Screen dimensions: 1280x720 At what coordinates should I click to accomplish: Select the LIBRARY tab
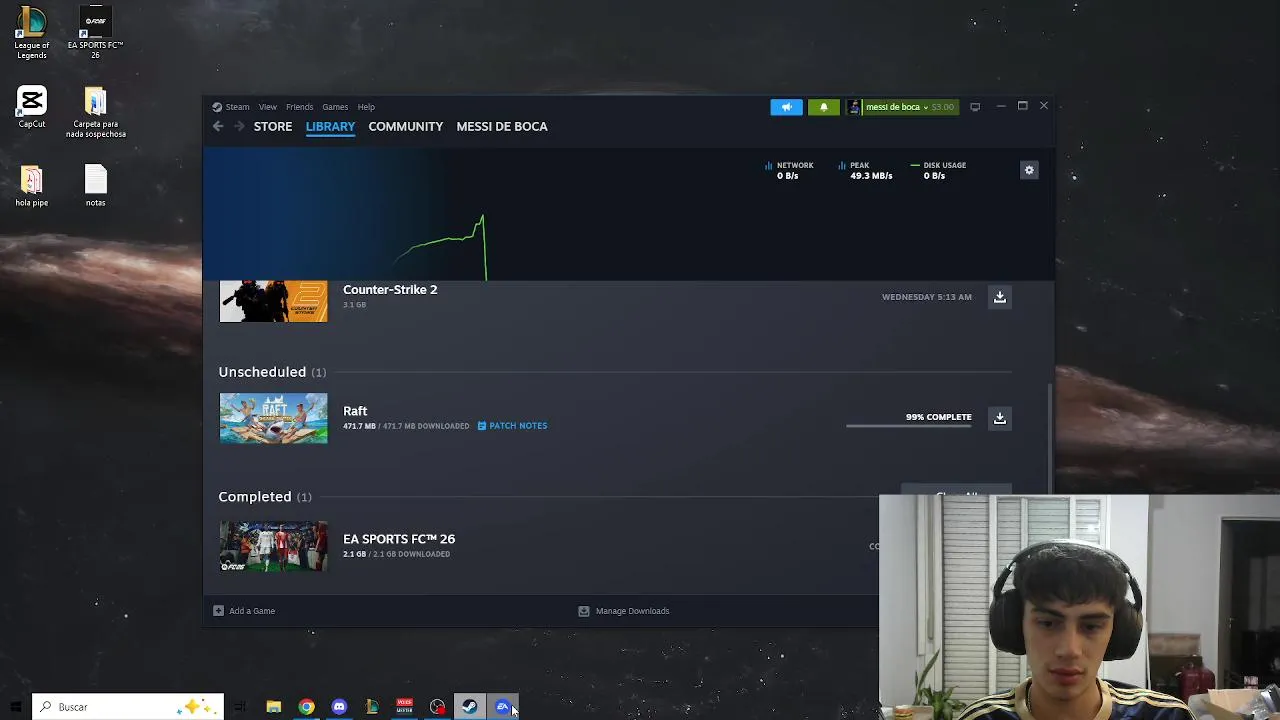point(330,126)
